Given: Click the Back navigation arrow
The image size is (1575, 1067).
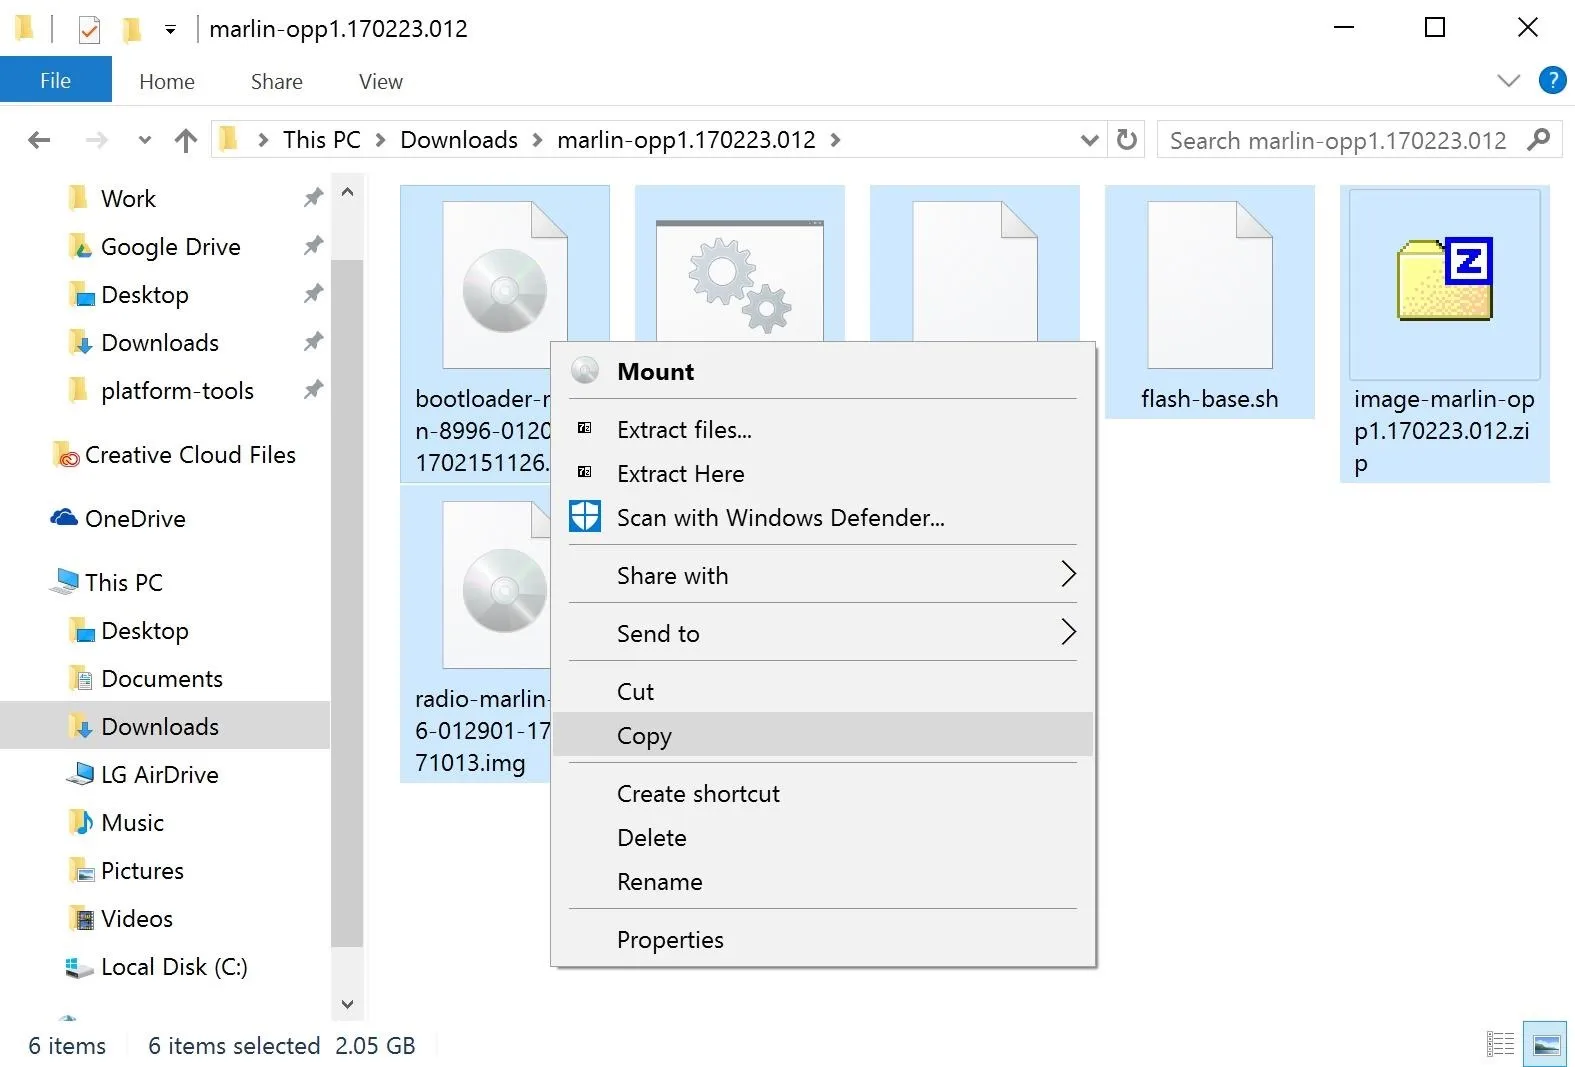Looking at the screenshot, I should 39,140.
